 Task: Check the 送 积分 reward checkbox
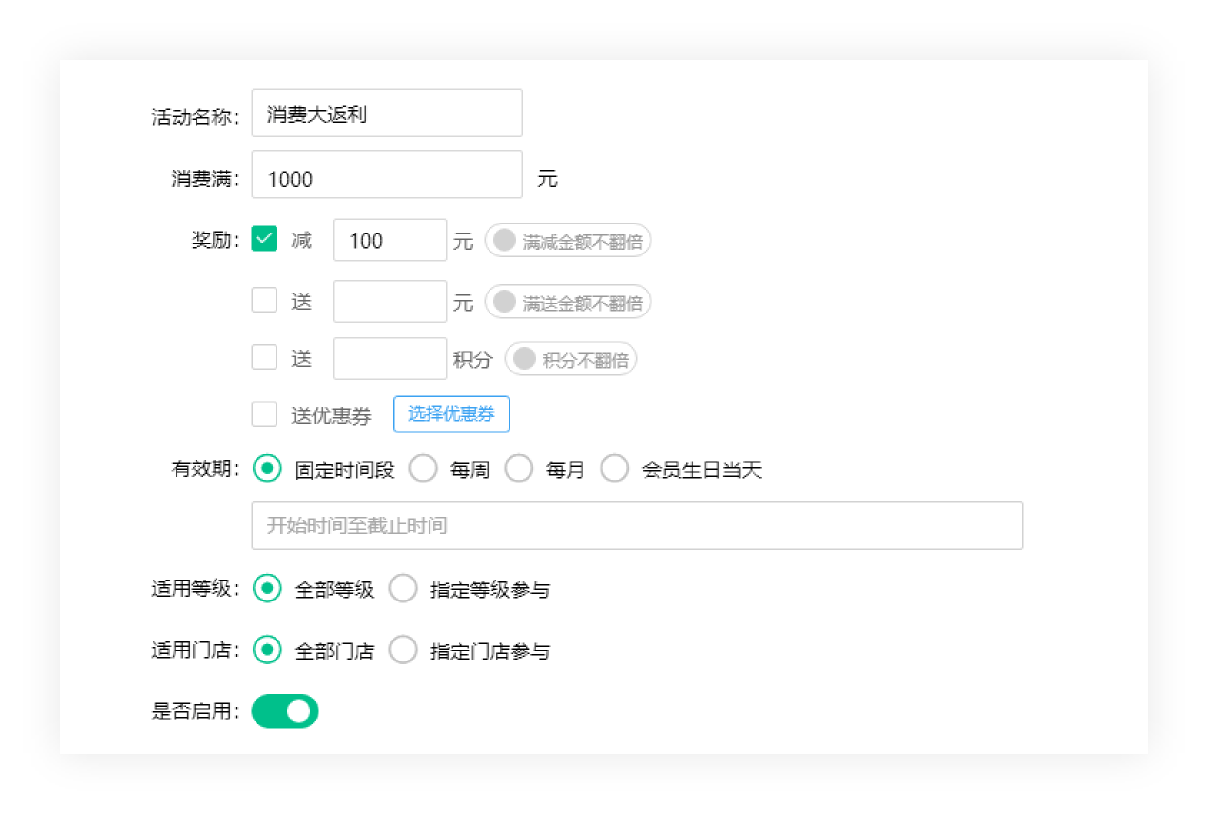pyautogui.click(x=264, y=358)
